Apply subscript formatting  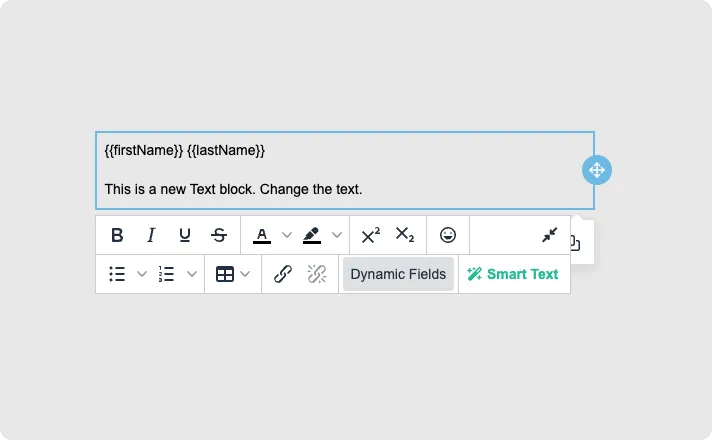click(x=405, y=235)
